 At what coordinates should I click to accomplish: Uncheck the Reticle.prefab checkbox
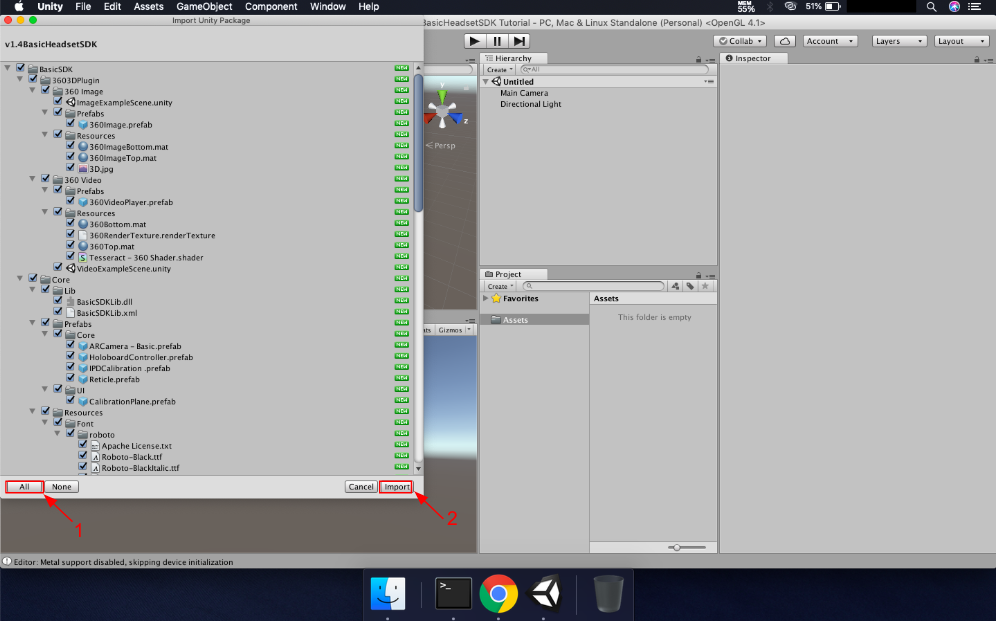click(x=71, y=378)
